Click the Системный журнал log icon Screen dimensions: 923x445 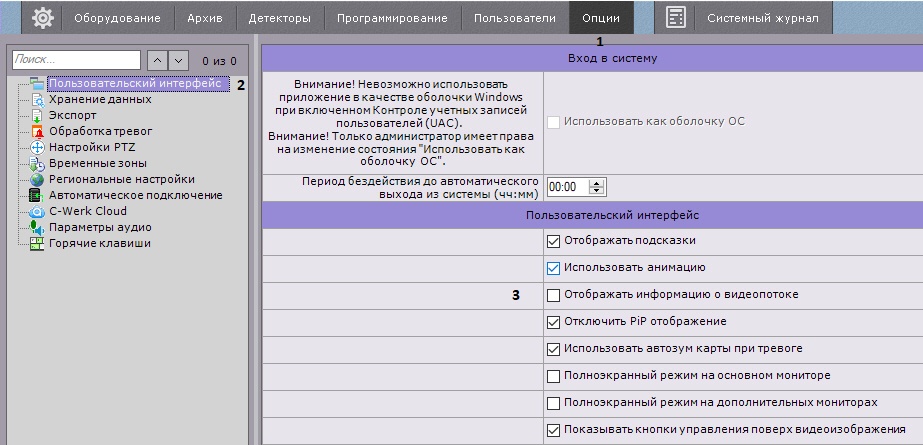pyautogui.click(x=676, y=18)
